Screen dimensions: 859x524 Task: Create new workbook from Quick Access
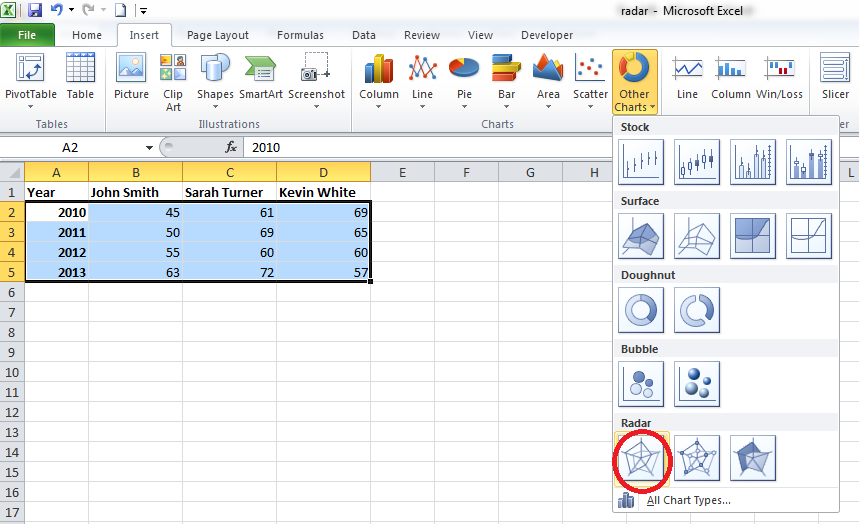pyautogui.click(x=121, y=10)
